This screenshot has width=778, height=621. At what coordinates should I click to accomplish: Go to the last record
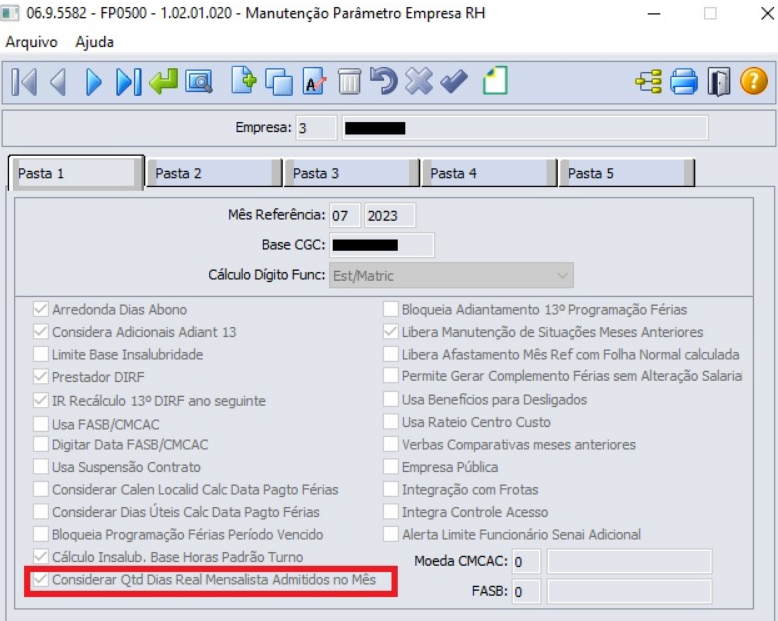(x=129, y=82)
